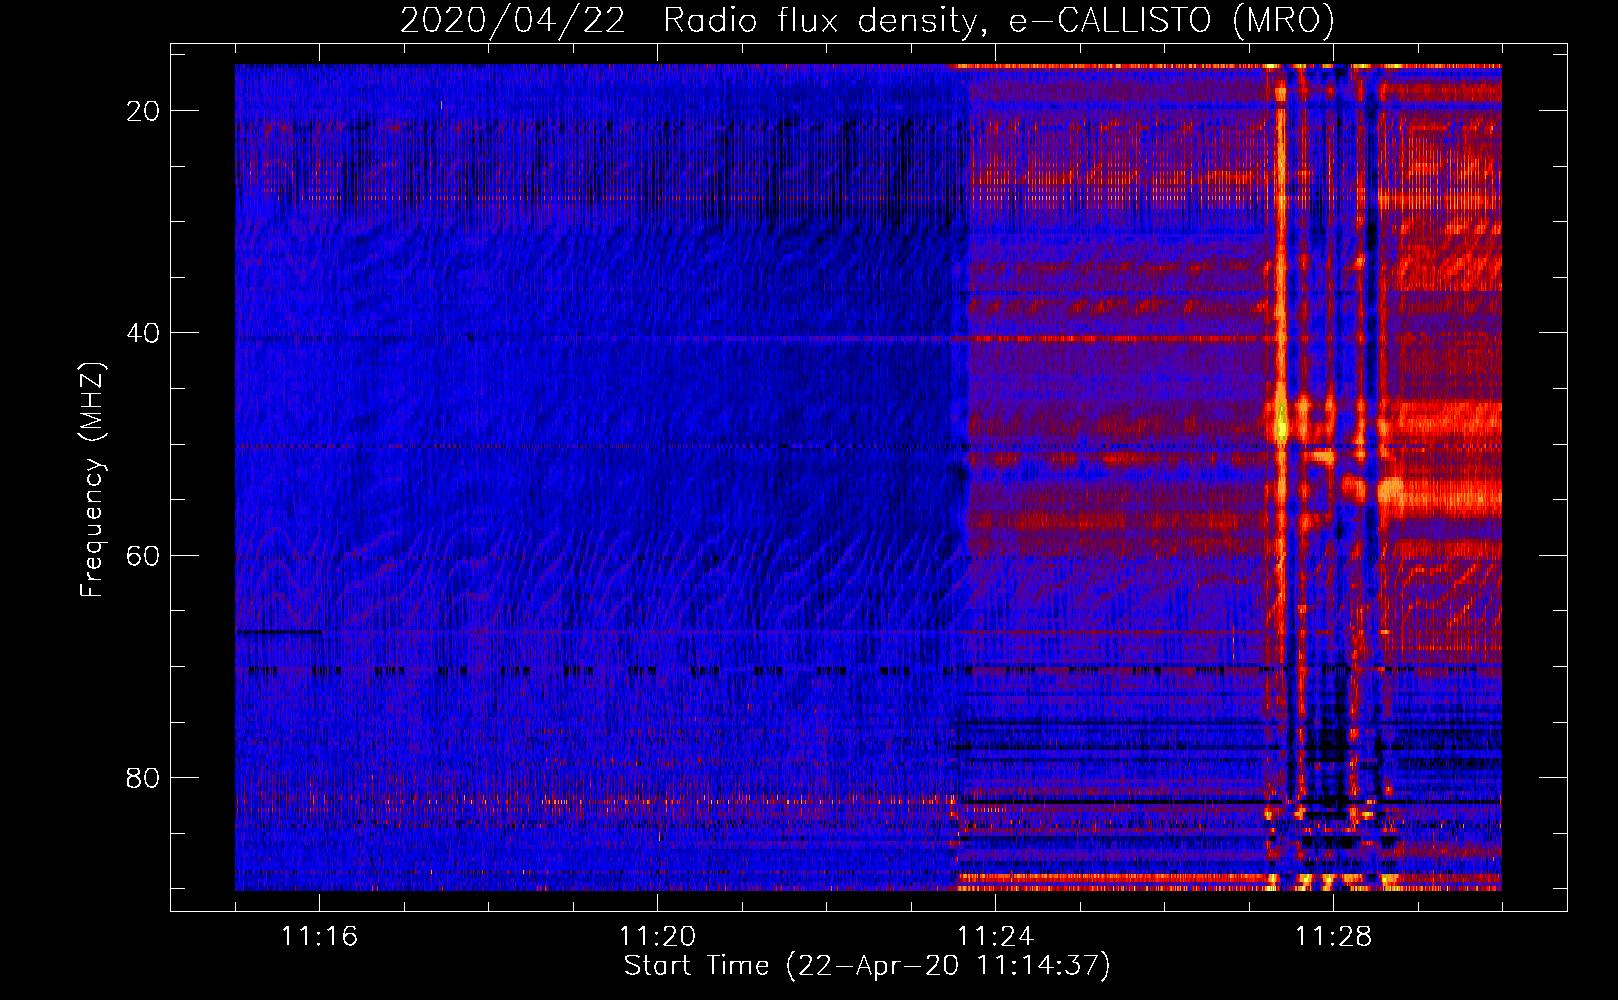Click the 'Start Time (22-Apr-20 11:14:37)' axis label
Viewport: 1618px width, 1000px height.
[867, 966]
